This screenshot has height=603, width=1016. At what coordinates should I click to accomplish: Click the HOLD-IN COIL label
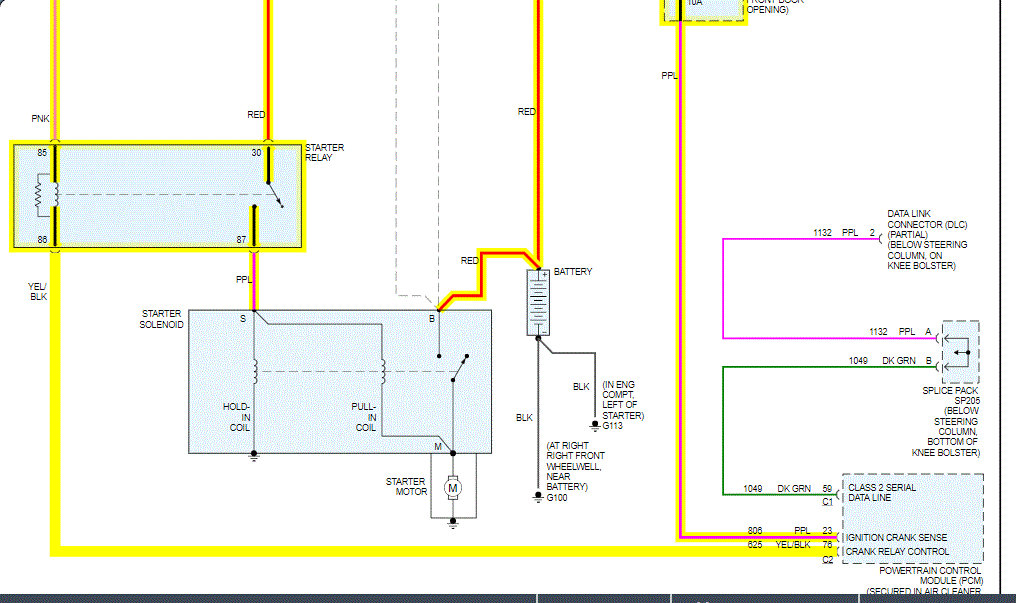237,417
